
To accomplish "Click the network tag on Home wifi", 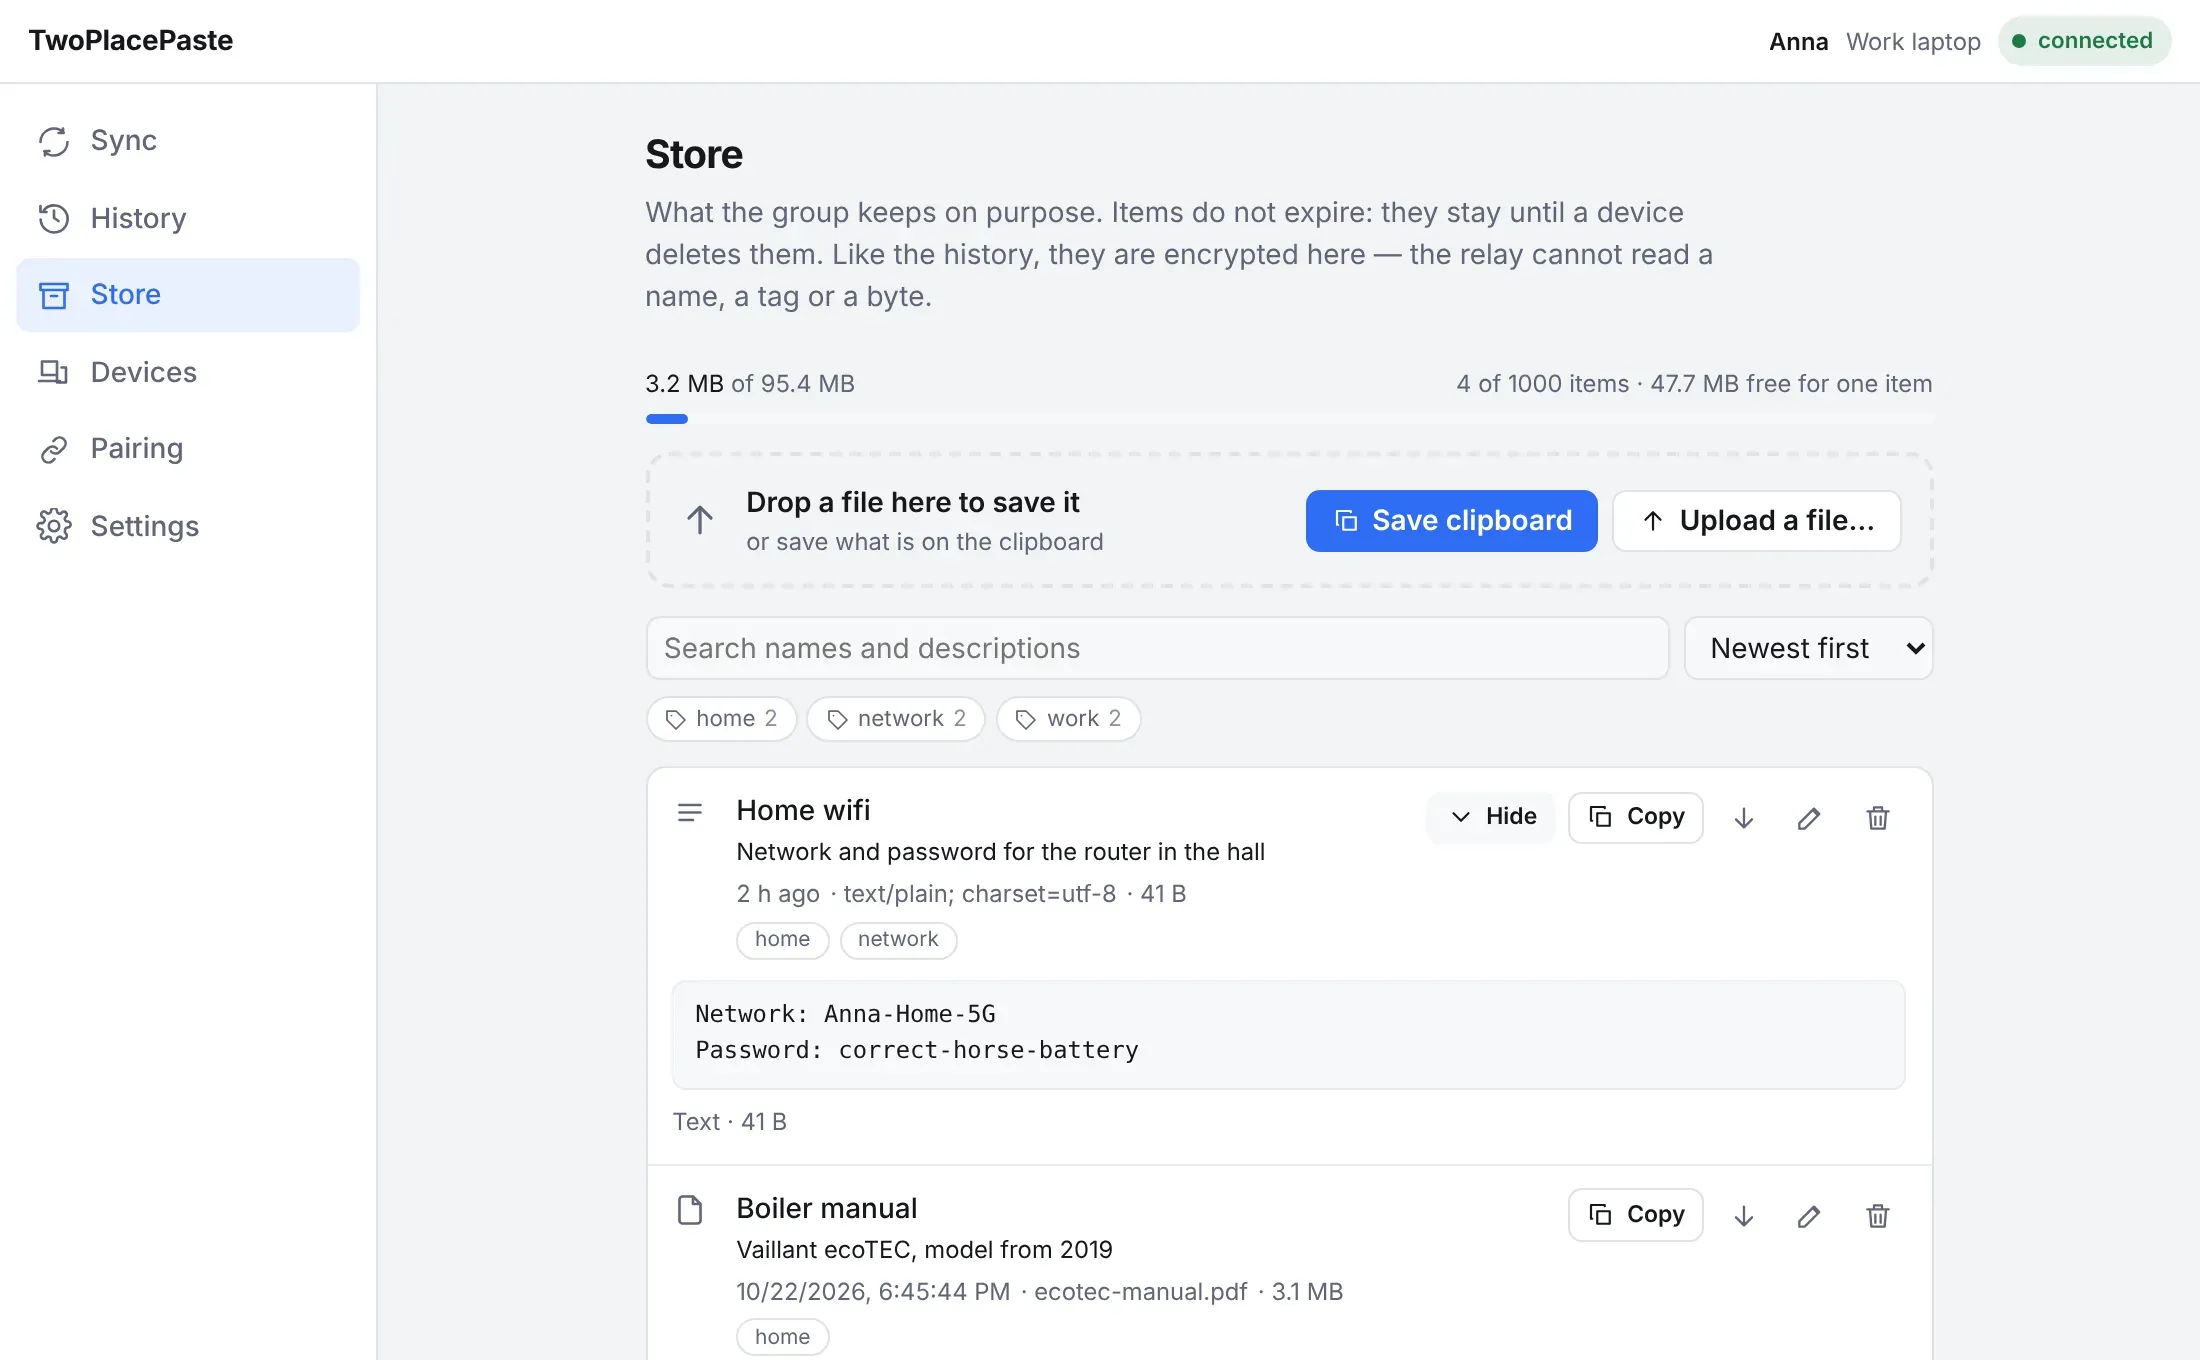I will (x=898, y=940).
